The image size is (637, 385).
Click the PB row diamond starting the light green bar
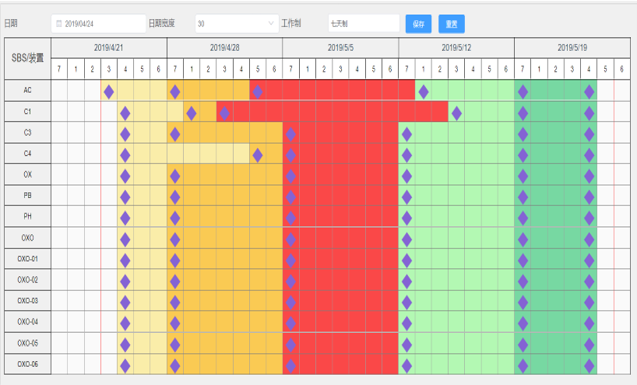(x=407, y=197)
